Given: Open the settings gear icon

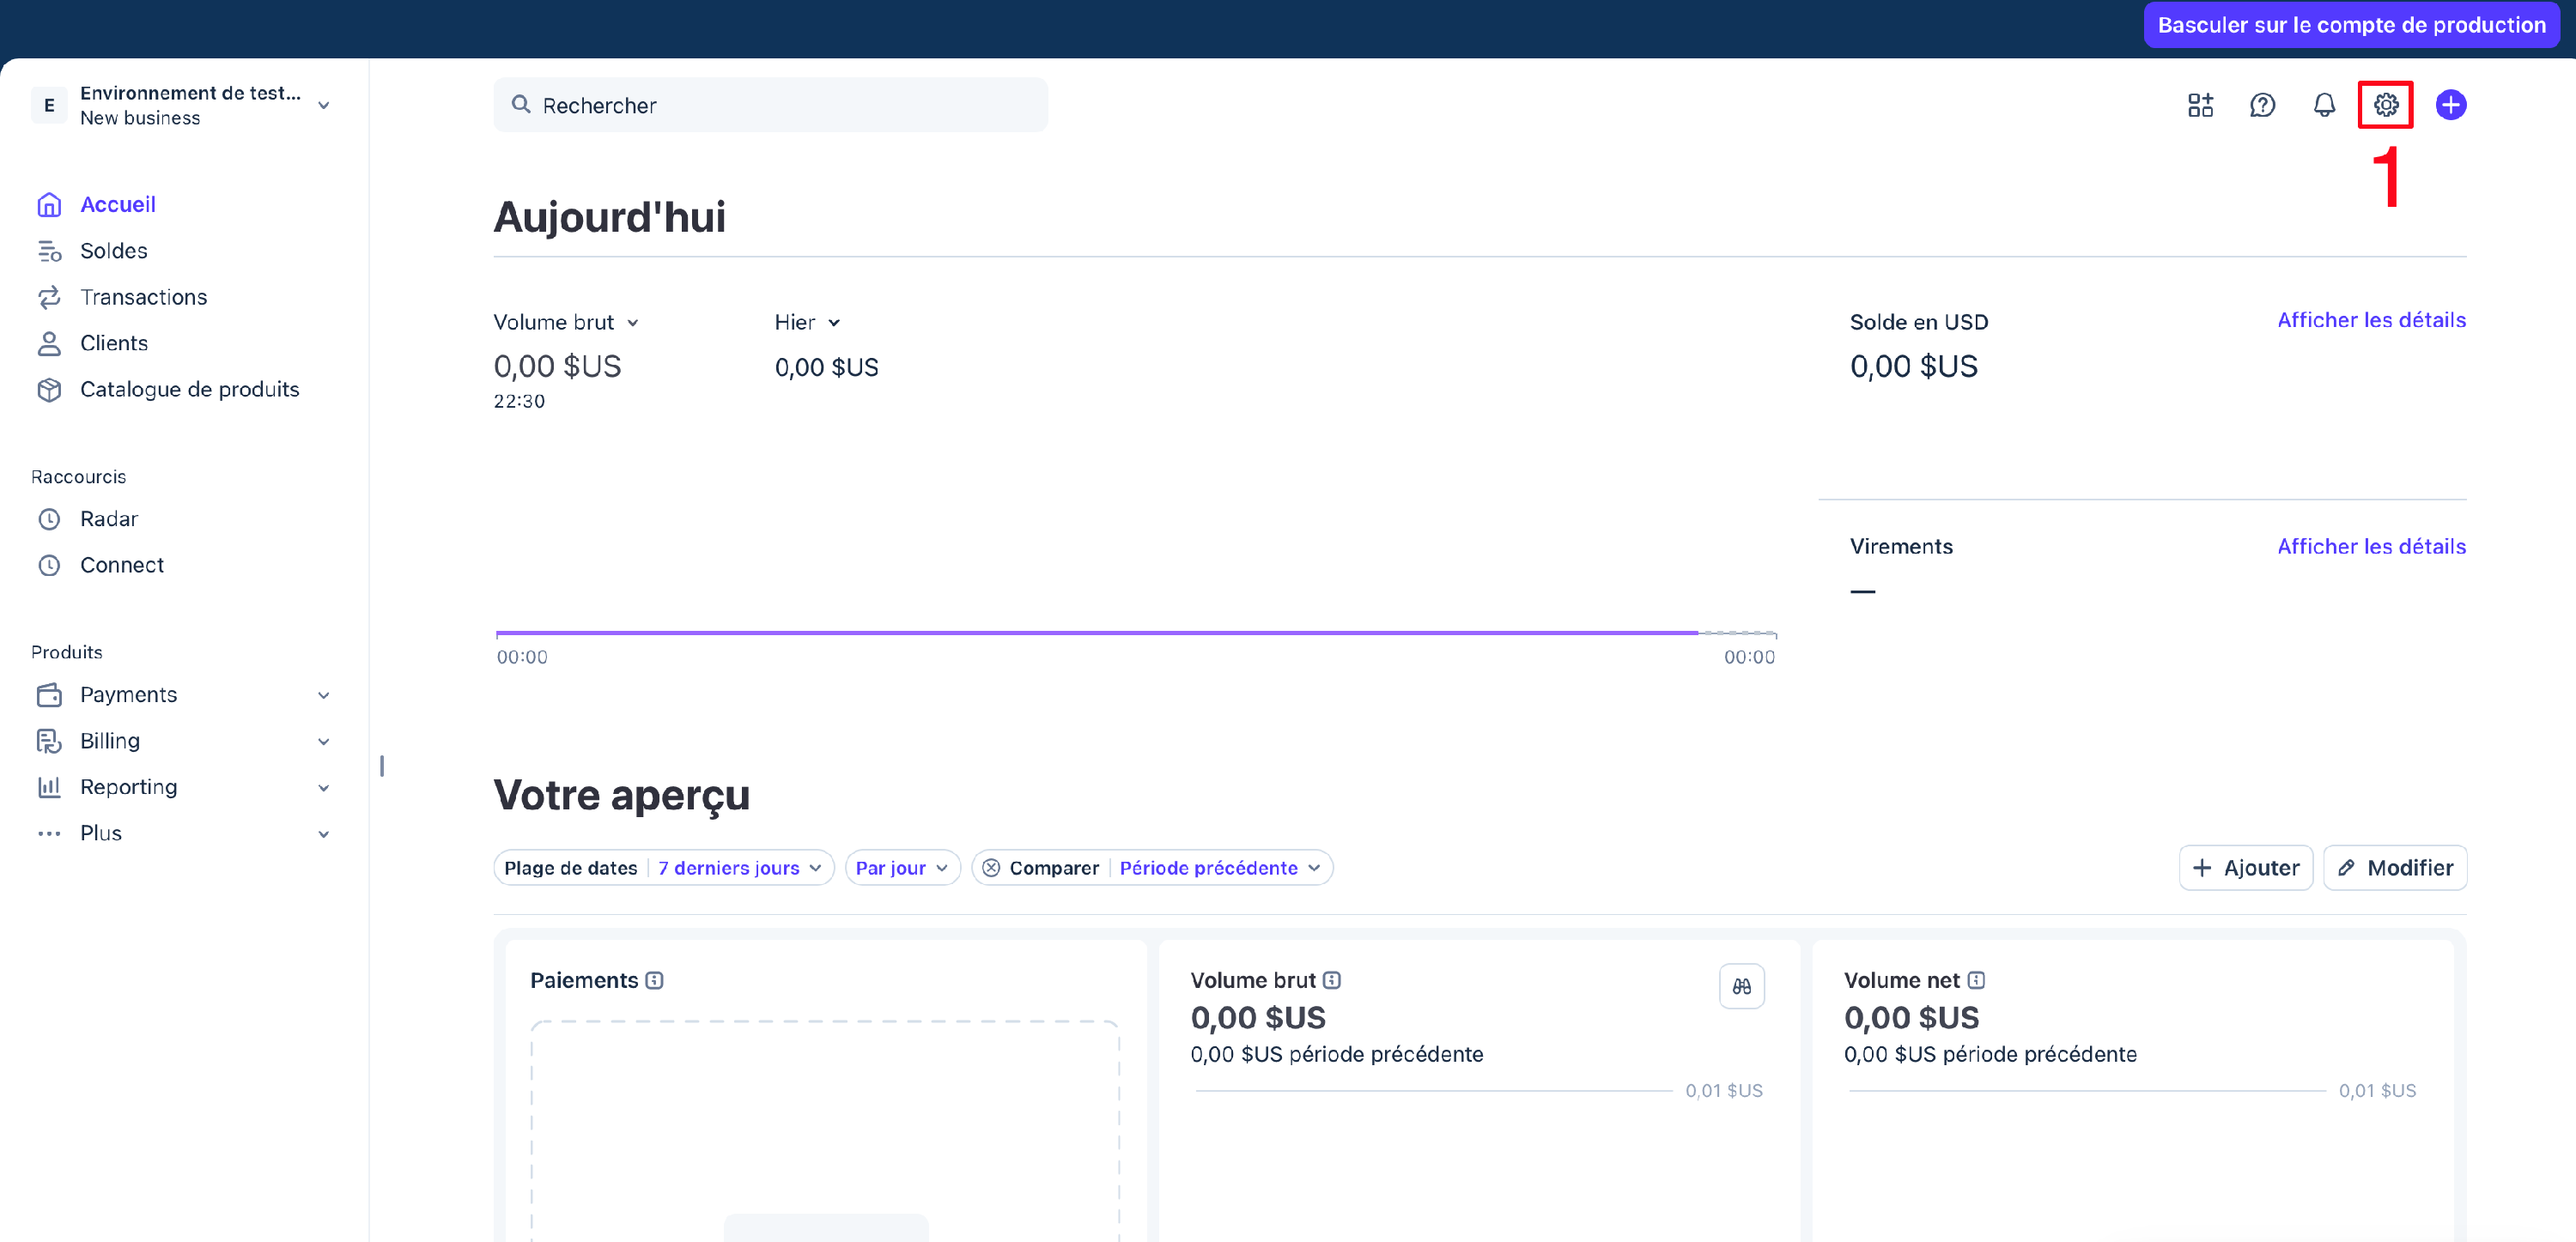Looking at the screenshot, I should click(2385, 105).
